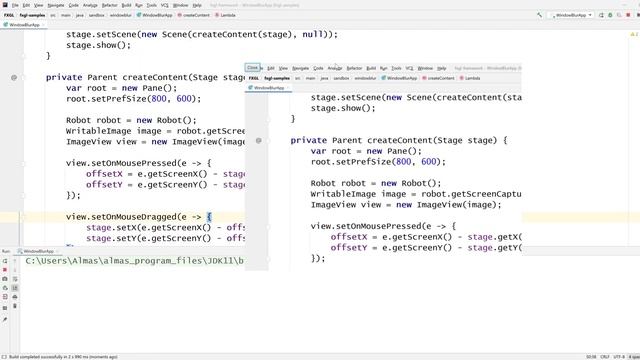Viewport: 640px width, 360px height.
Task: Click the 4 spaces indent setting in status bar
Action: [634, 357]
